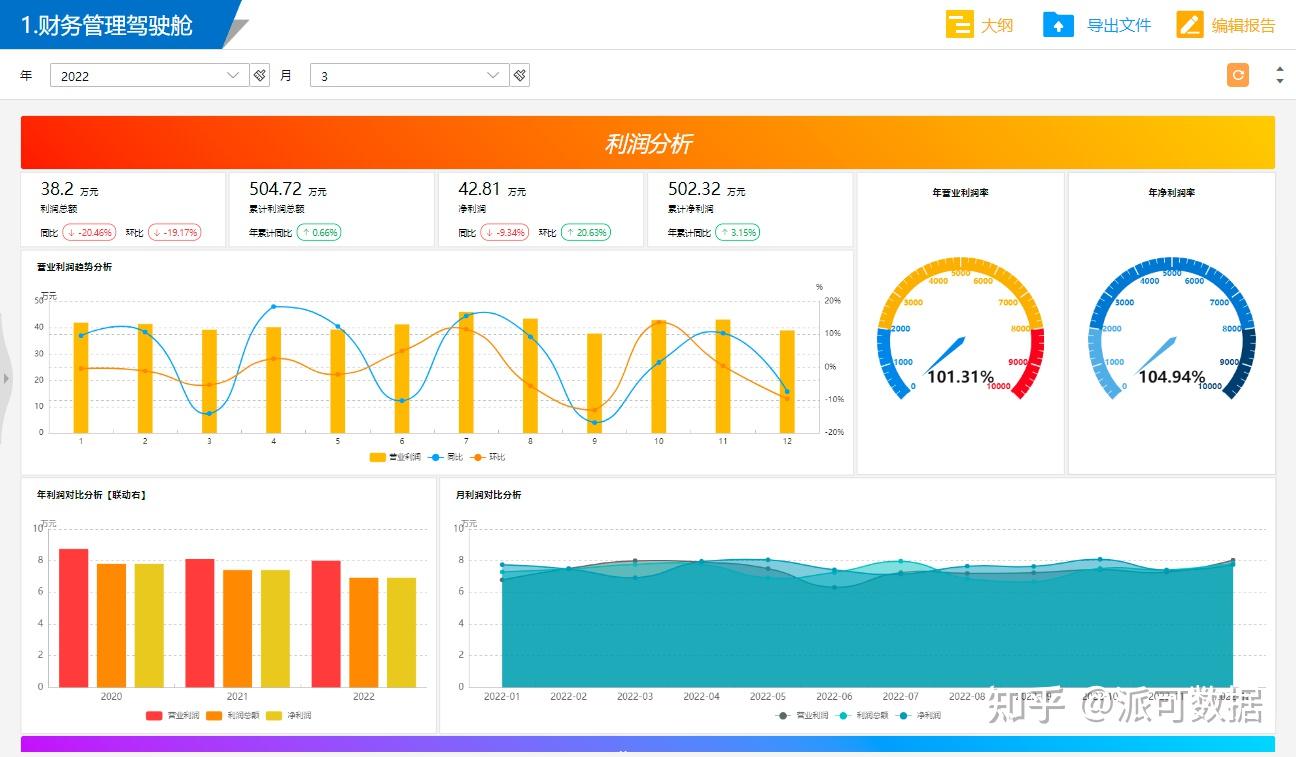
Task: Click the month 12 bar in trend chart
Action: [787, 381]
